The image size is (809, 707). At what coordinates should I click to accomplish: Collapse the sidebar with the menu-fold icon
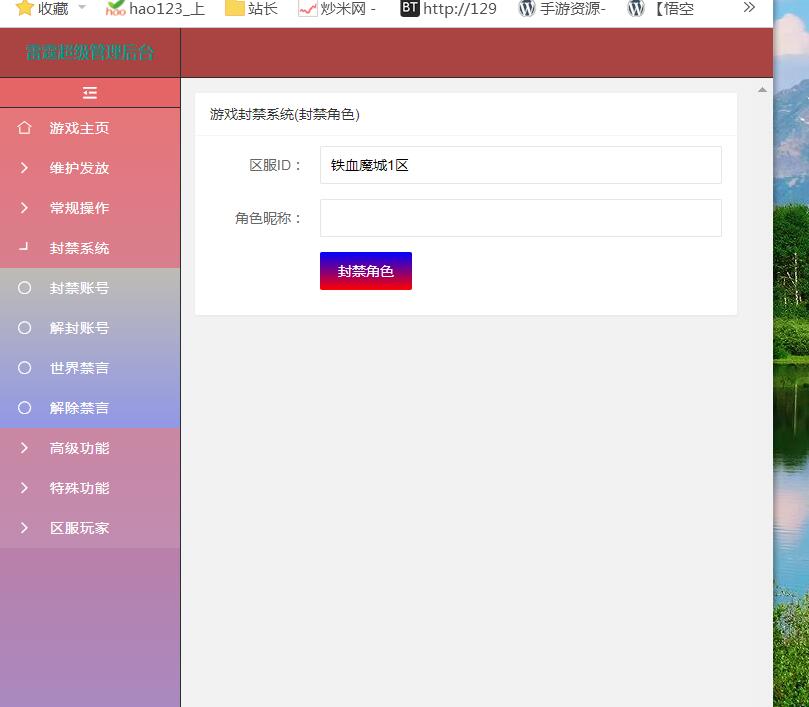click(90, 93)
